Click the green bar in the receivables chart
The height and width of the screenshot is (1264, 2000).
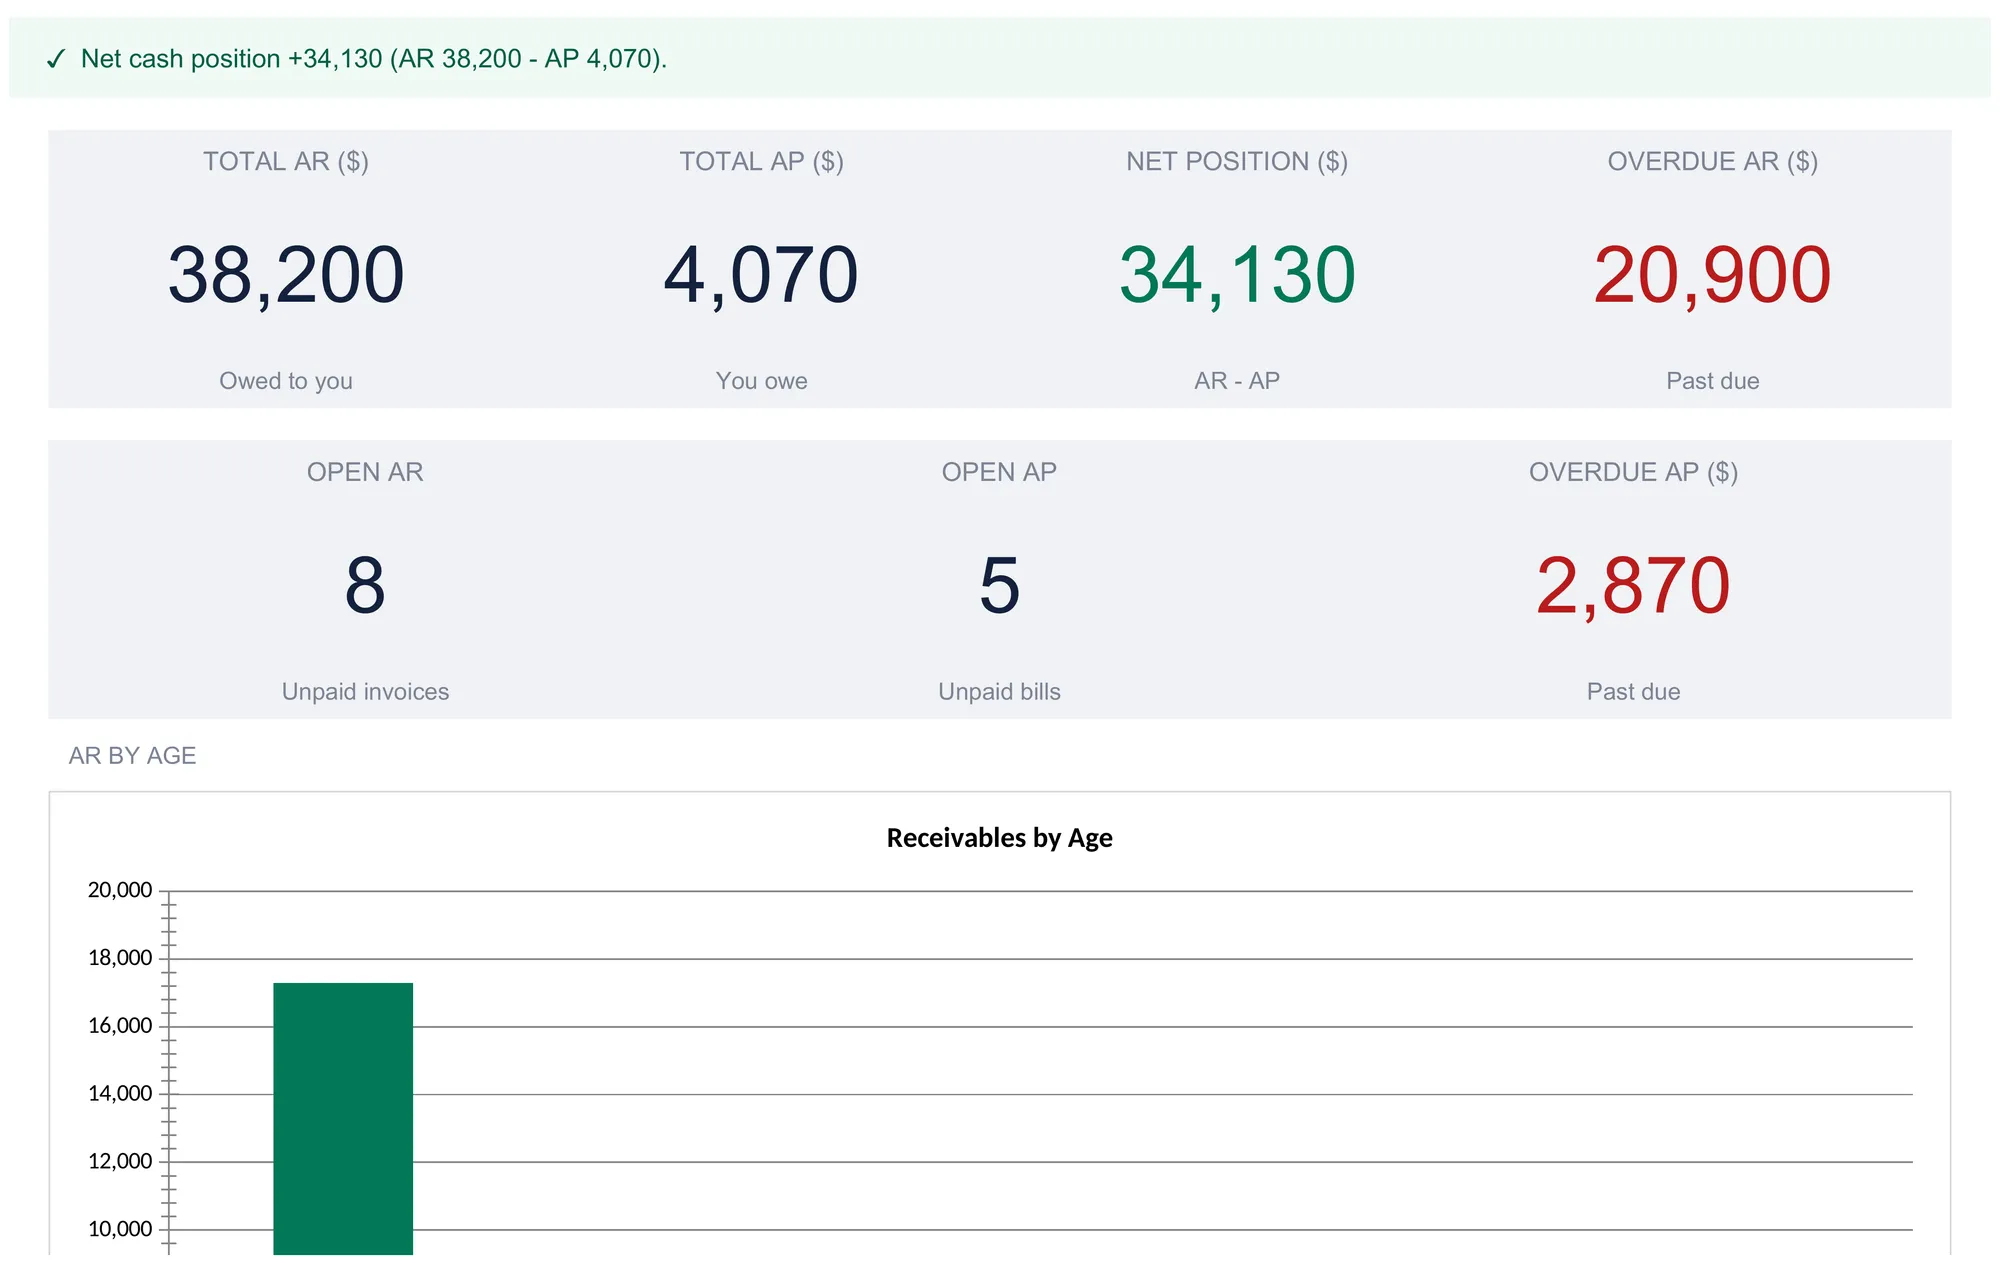coord(343,1118)
